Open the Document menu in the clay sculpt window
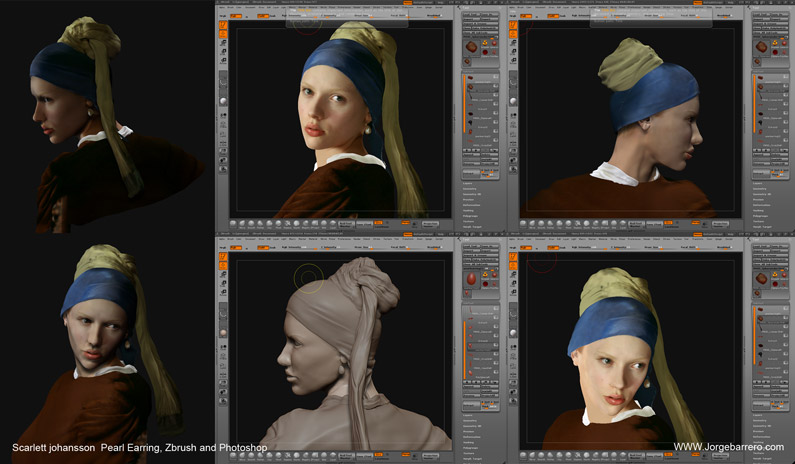 pyautogui.click(x=250, y=239)
